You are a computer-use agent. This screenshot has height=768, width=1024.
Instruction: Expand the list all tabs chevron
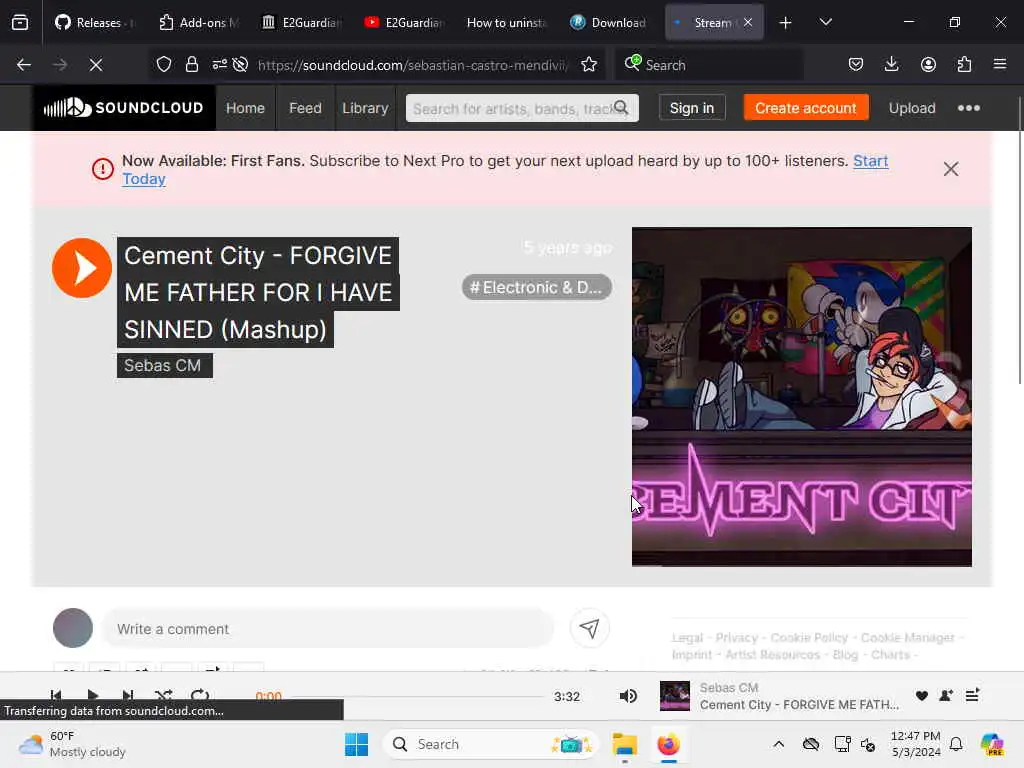point(825,22)
